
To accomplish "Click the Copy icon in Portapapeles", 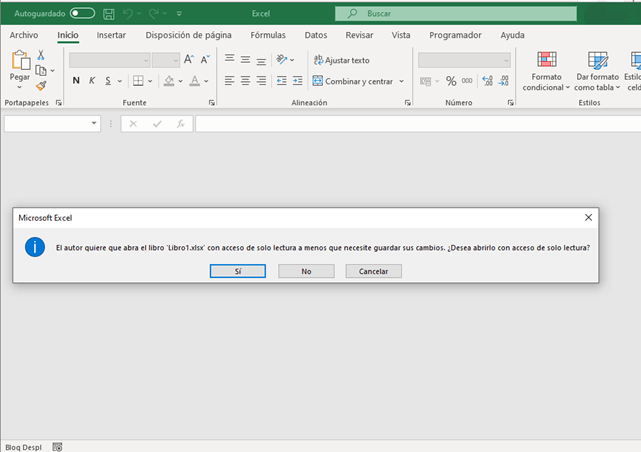I will (x=41, y=70).
